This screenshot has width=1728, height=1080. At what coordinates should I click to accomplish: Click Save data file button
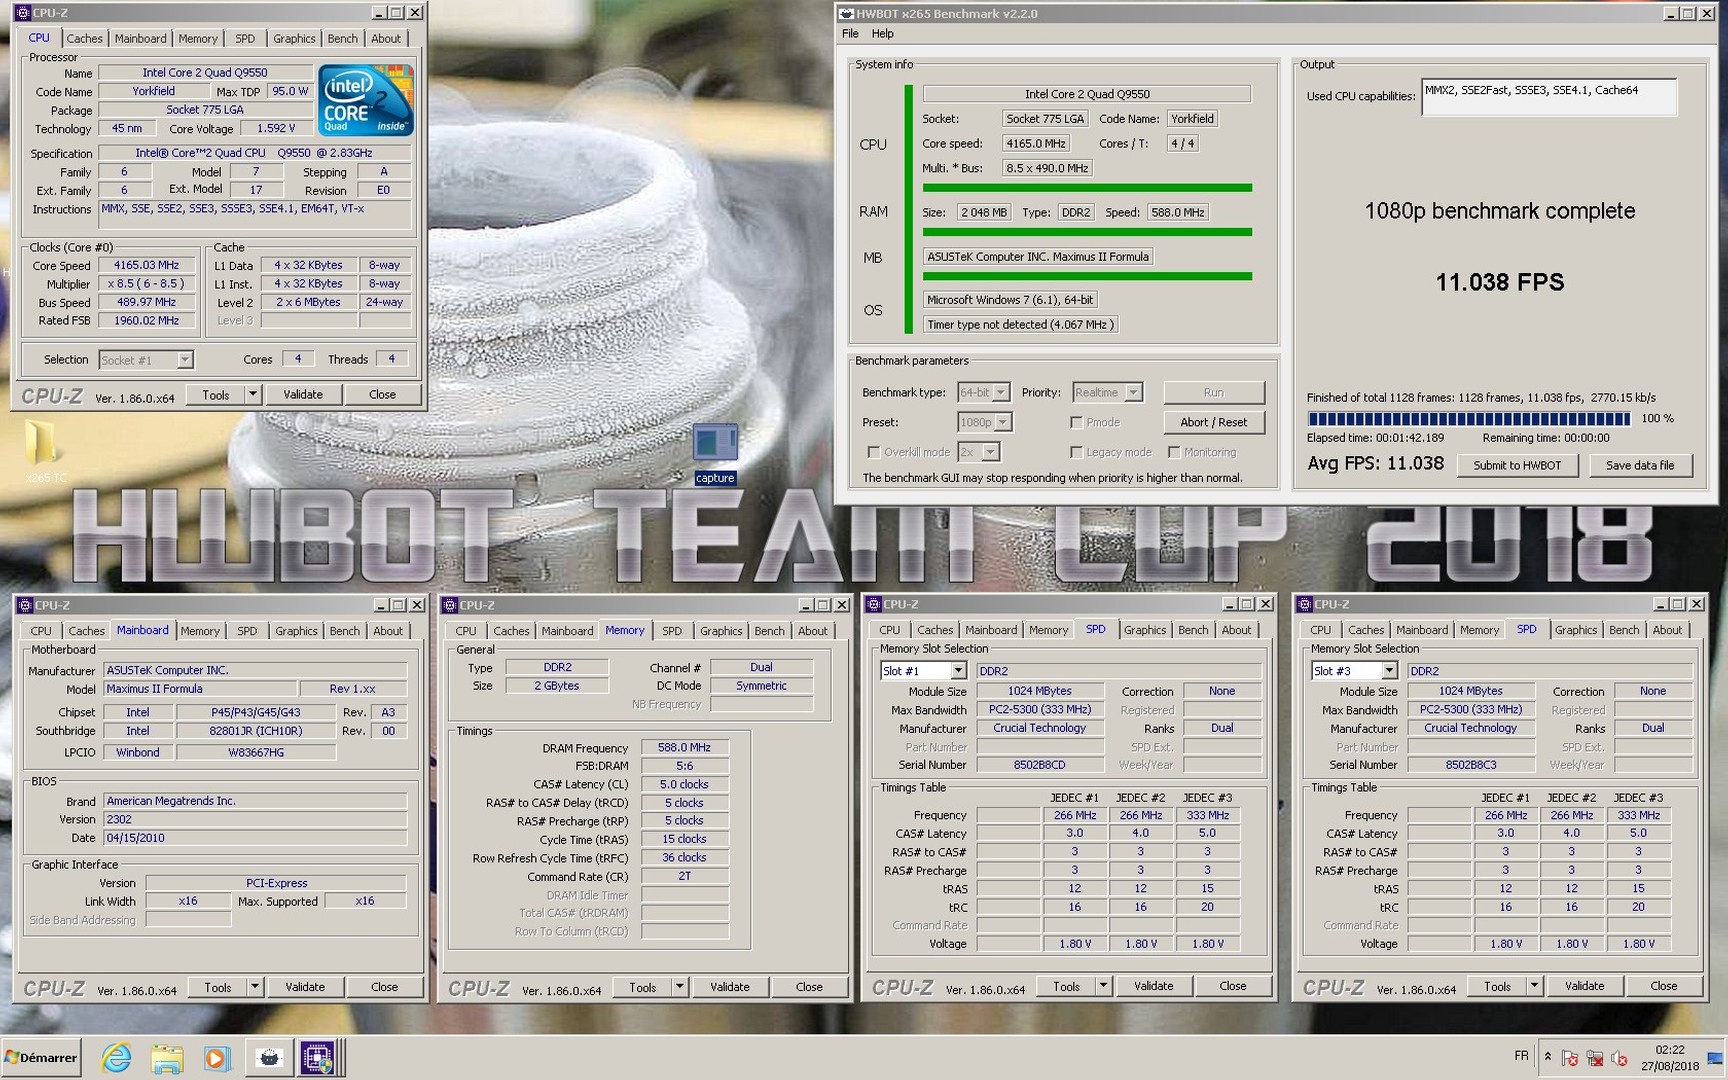point(1640,466)
